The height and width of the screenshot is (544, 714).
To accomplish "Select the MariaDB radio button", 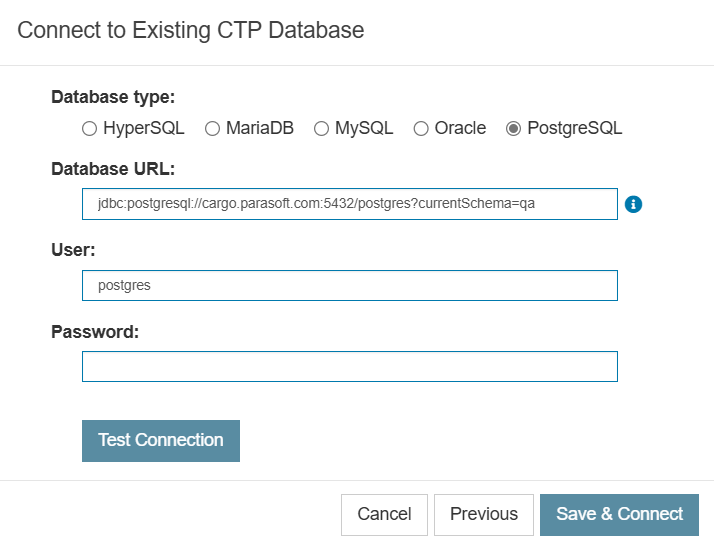I will pyautogui.click(x=212, y=129).
